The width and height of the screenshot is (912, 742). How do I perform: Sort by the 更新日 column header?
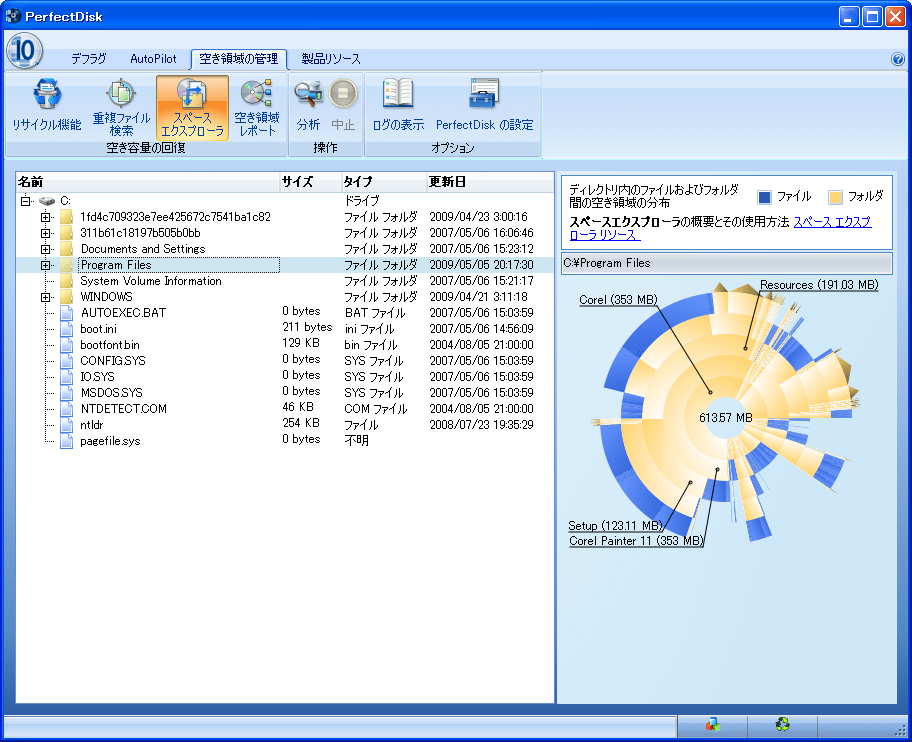pos(490,182)
